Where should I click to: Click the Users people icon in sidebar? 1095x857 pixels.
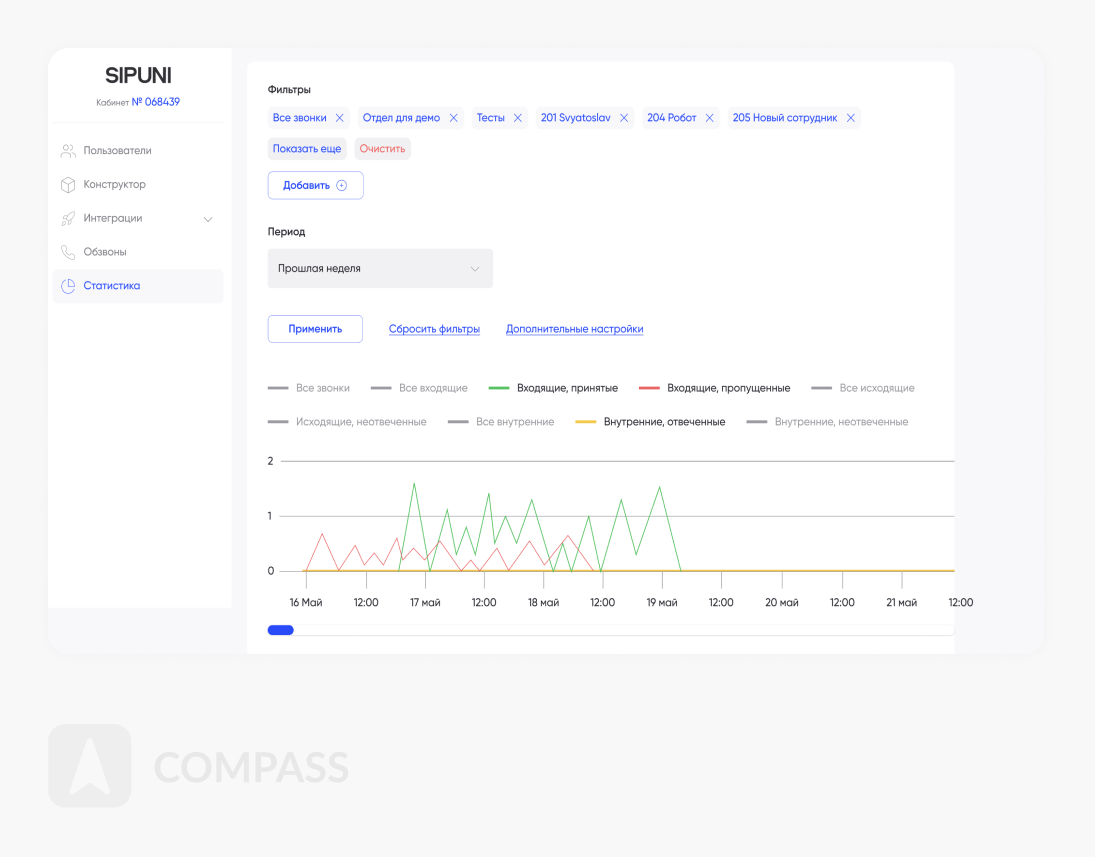click(x=68, y=151)
